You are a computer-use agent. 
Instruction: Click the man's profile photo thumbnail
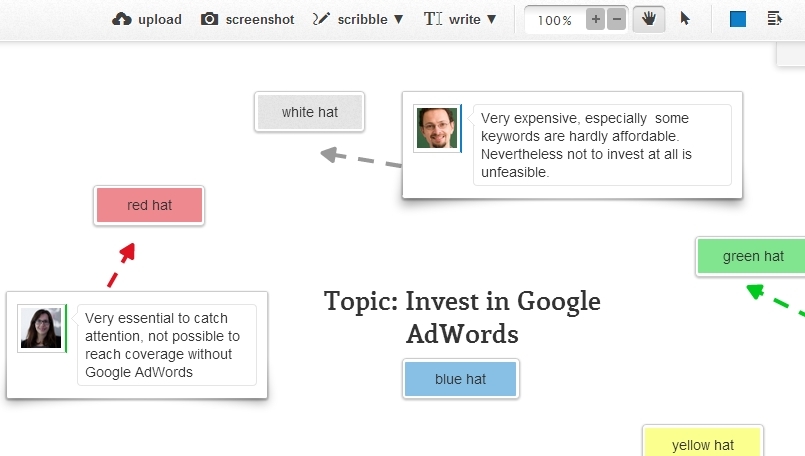[437, 128]
